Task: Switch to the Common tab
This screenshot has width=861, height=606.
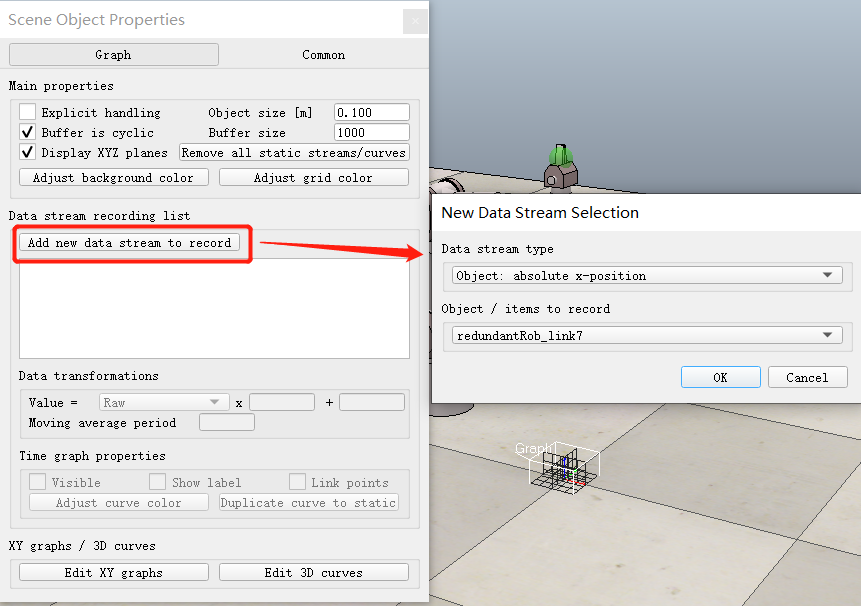Action: 323,55
